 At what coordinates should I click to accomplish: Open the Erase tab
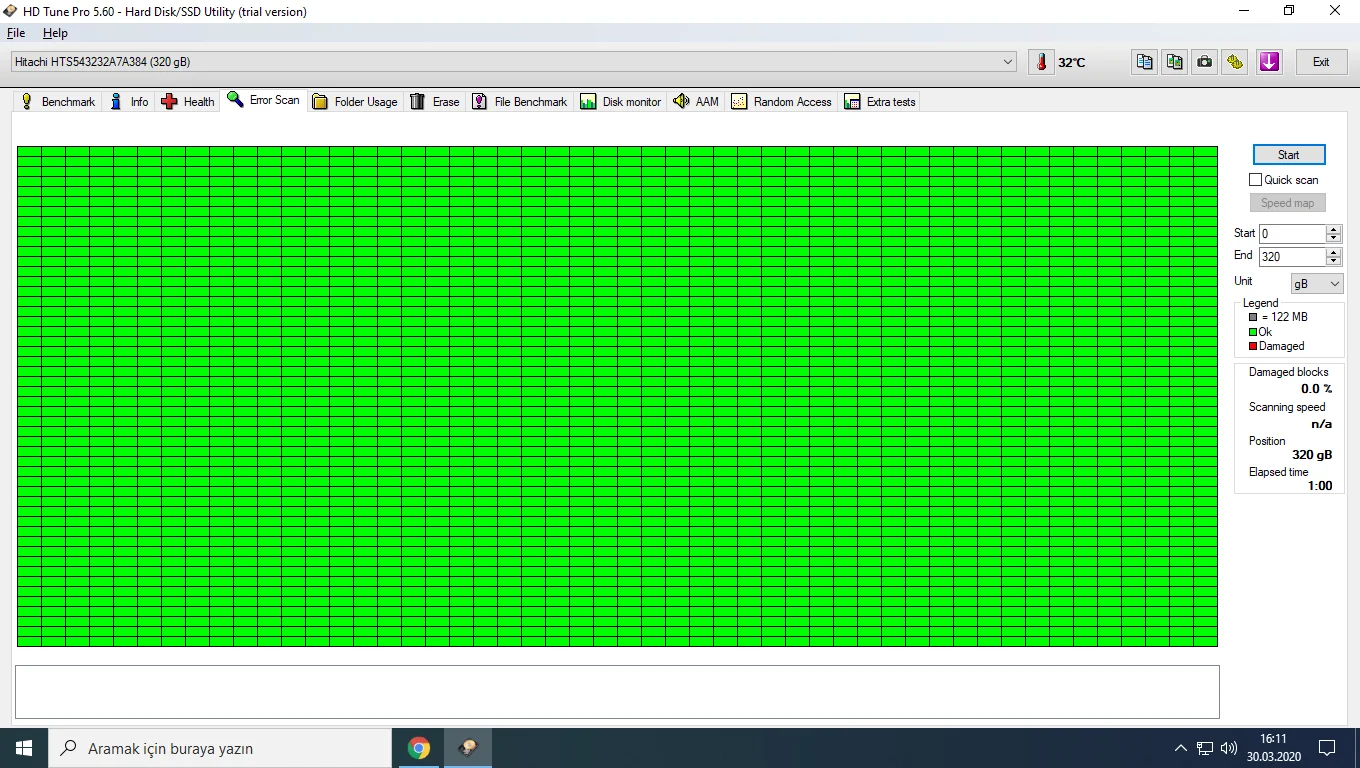[x=435, y=102]
